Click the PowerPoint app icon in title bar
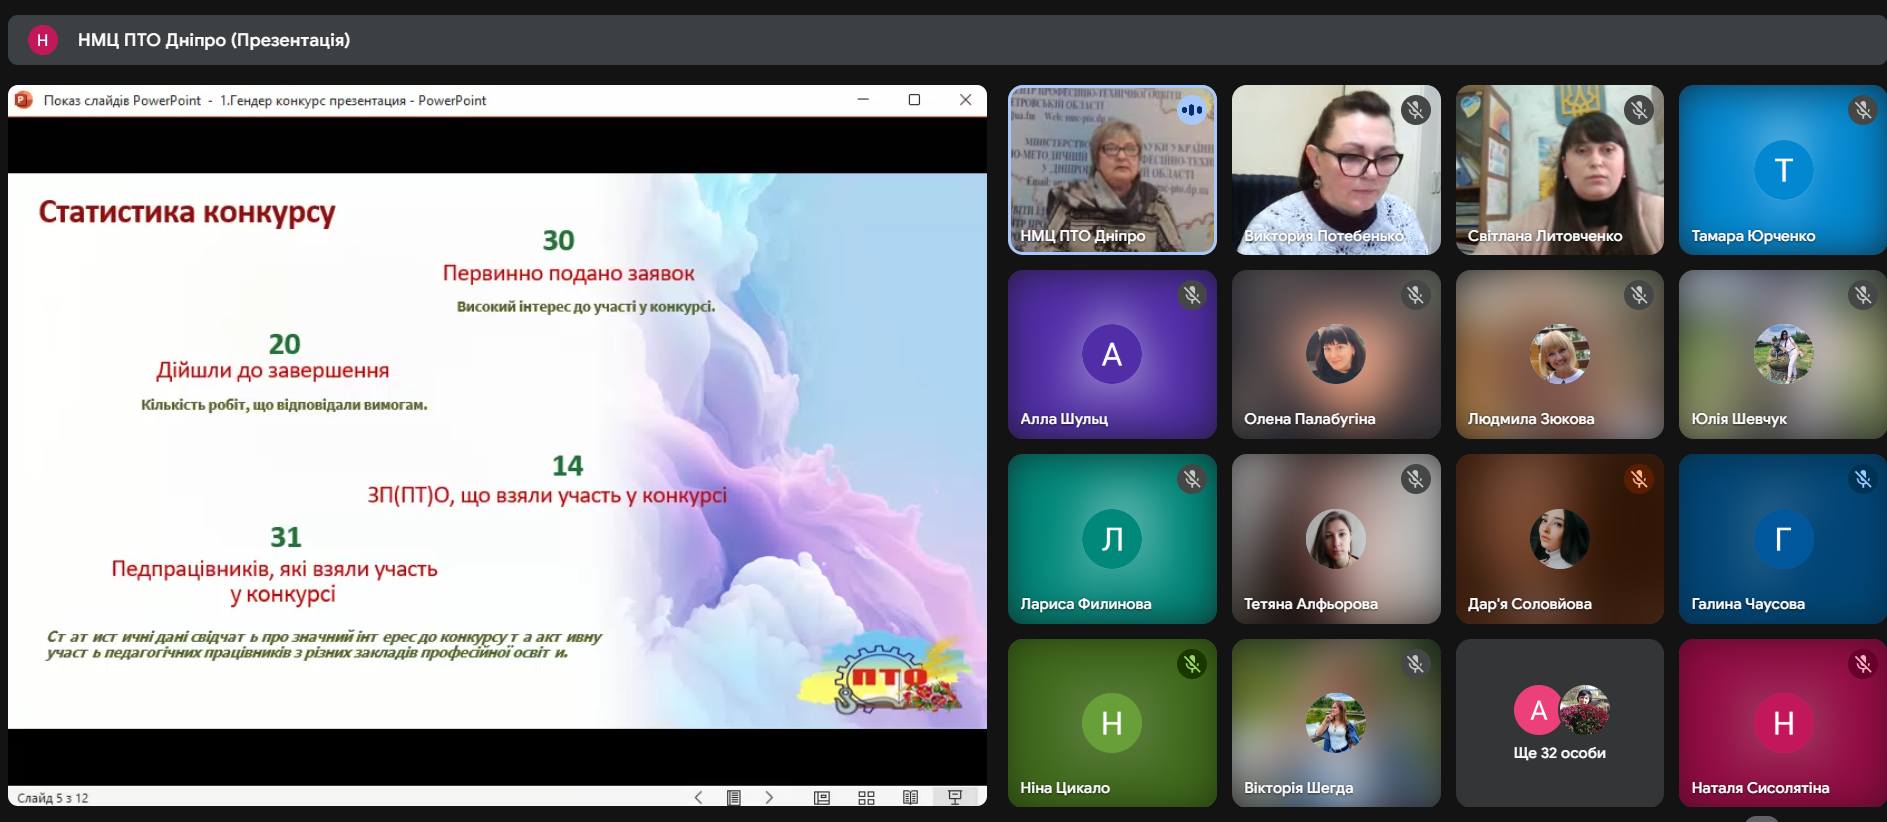This screenshot has width=1887, height=822. click(24, 100)
